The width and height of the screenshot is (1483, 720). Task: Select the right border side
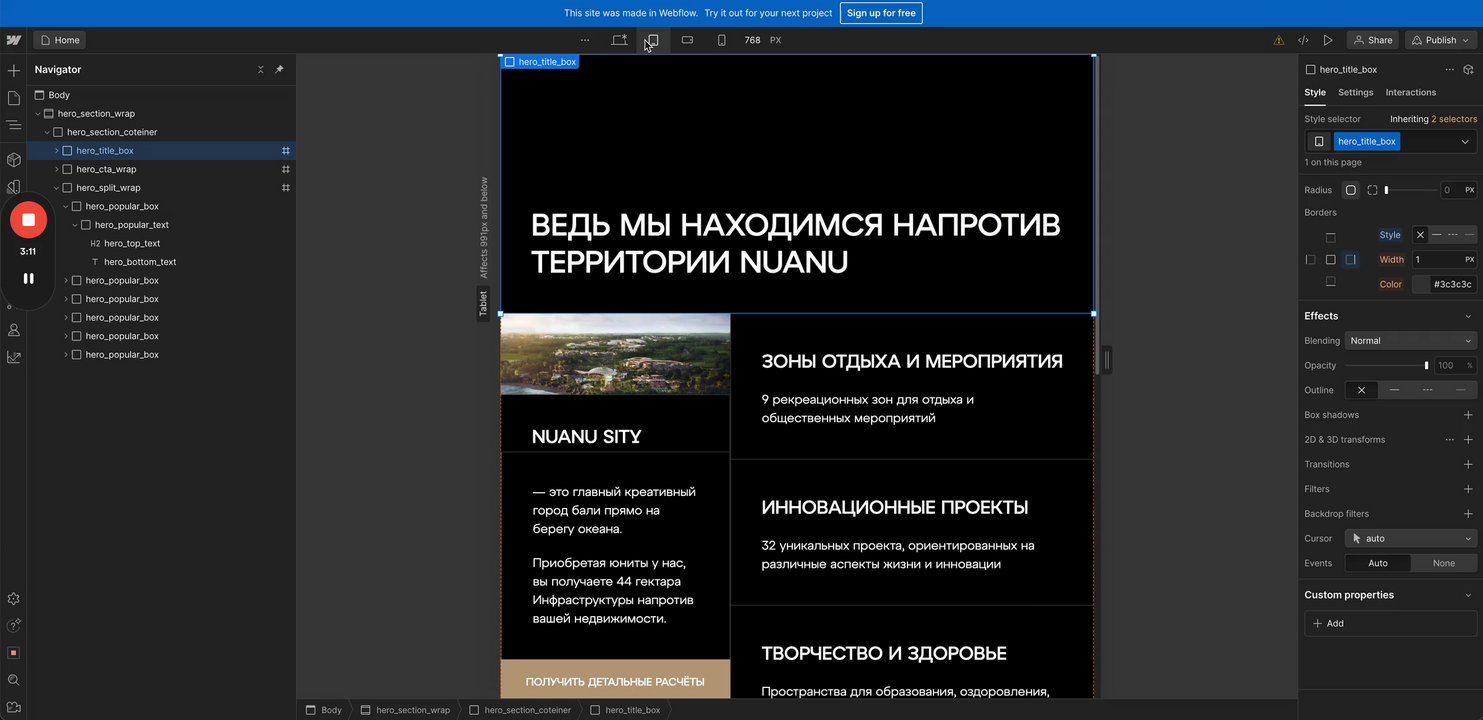pos(1351,260)
